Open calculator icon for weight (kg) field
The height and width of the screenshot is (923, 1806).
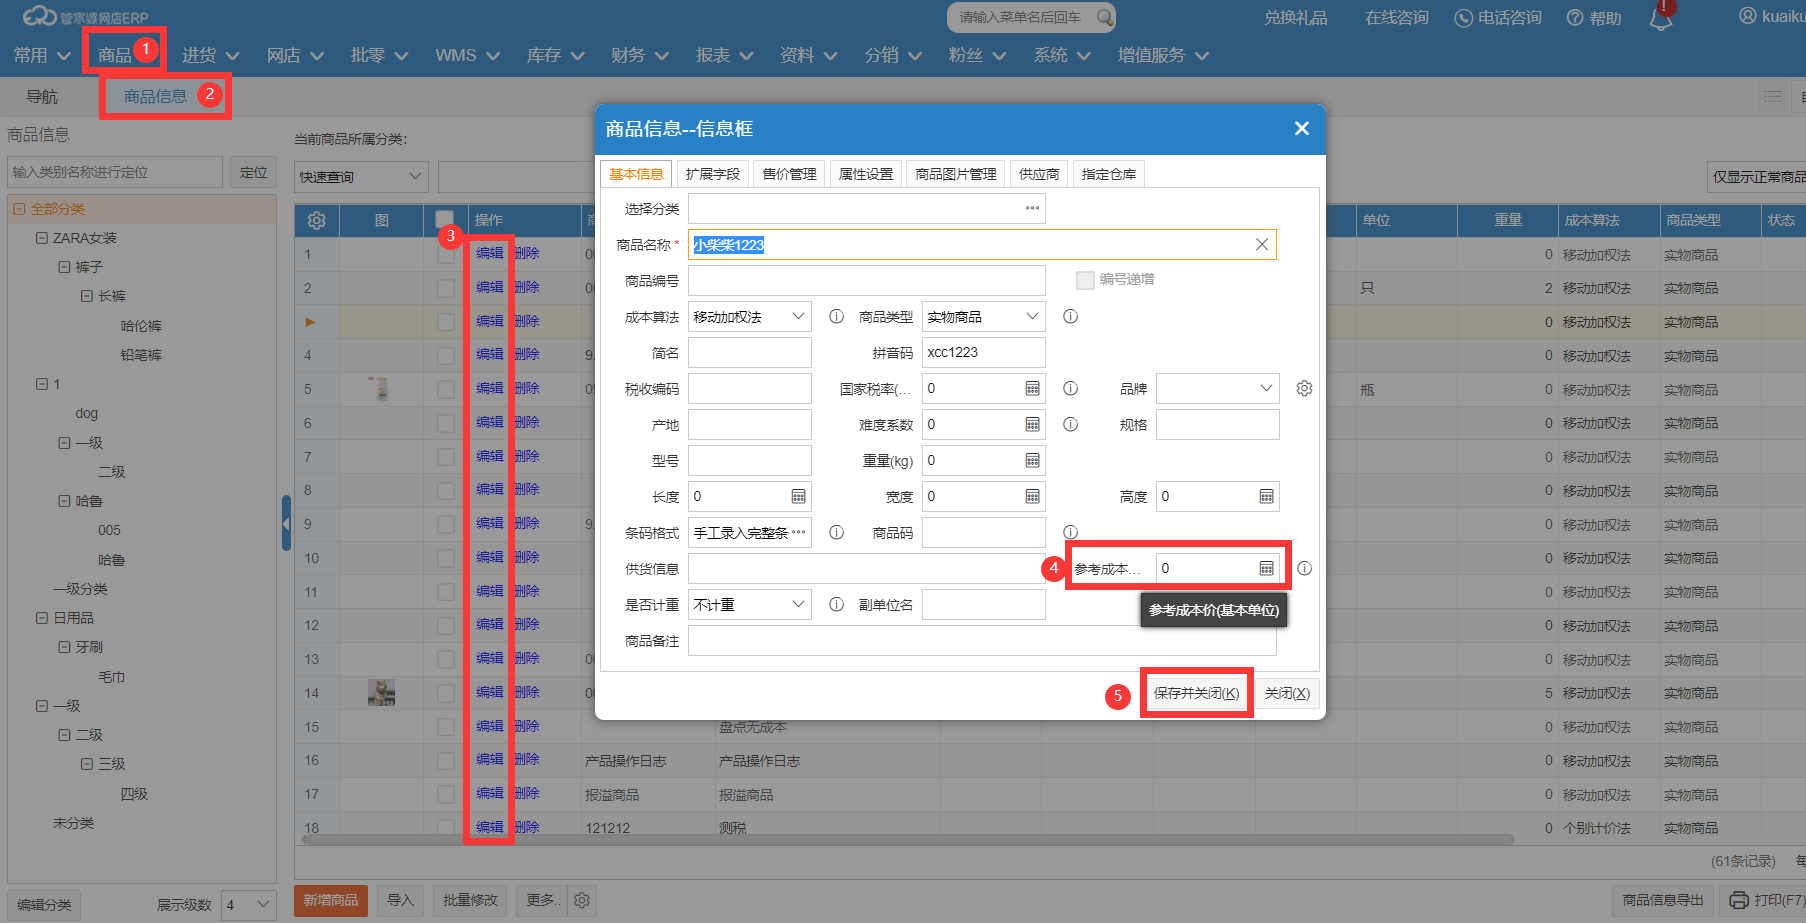point(1032,461)
